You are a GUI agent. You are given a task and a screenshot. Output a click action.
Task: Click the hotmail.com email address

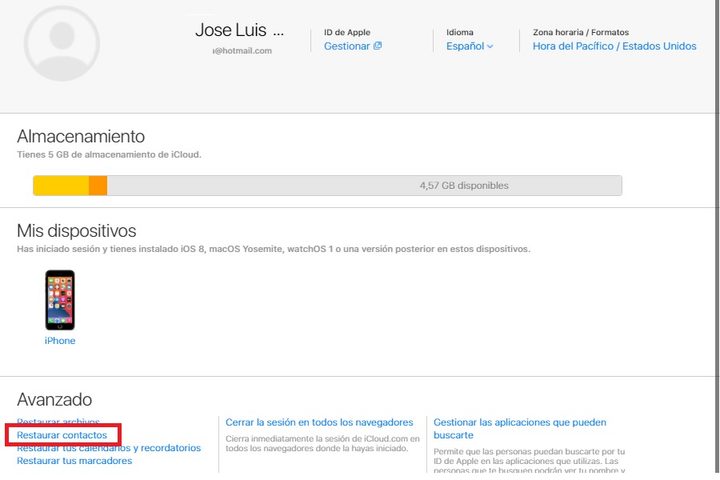[x=242, y=51]
